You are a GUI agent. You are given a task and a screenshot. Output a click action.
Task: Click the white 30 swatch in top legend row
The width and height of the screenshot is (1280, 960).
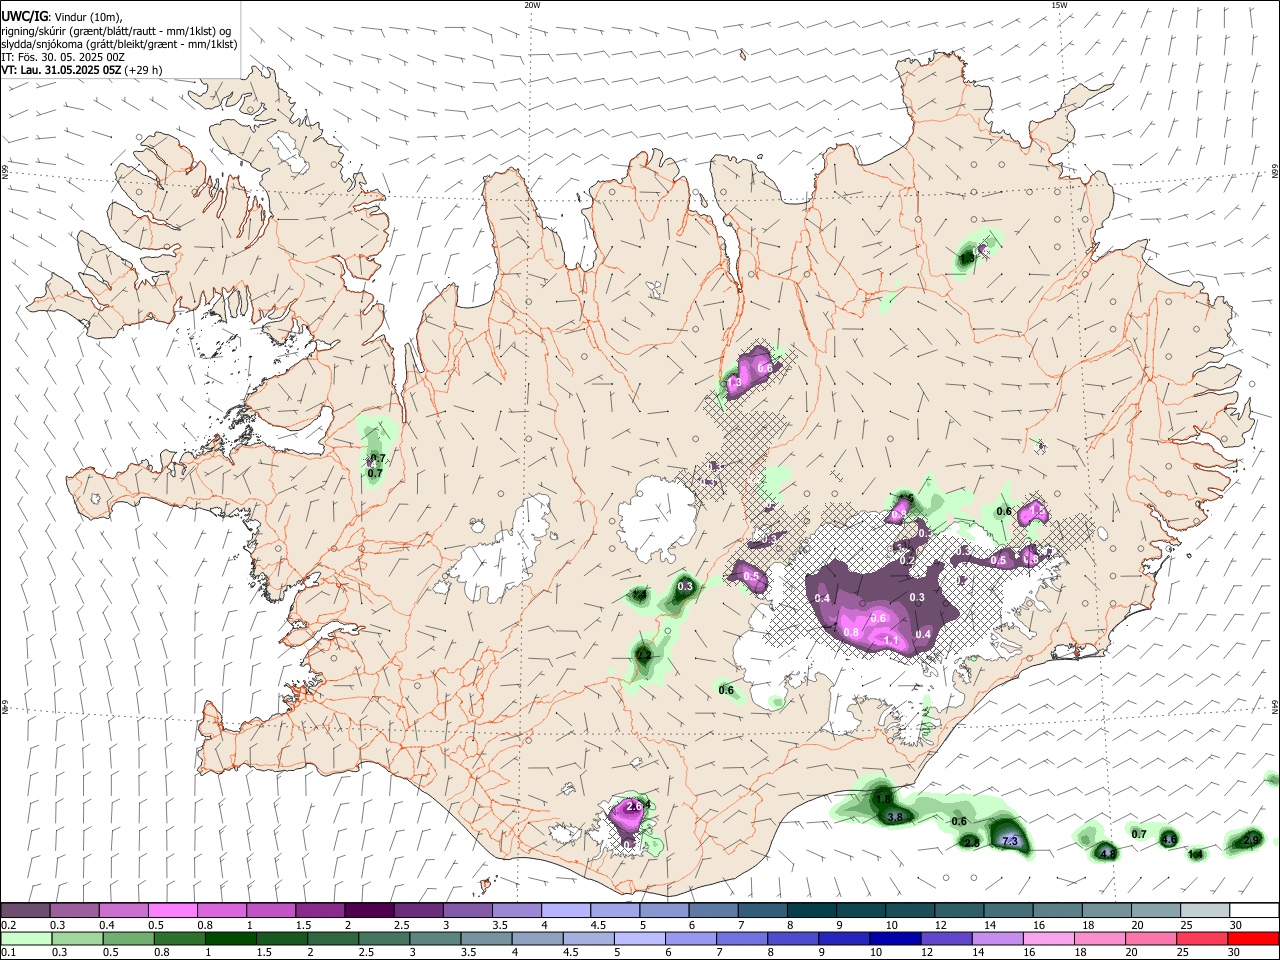pyautogui.click(x=1254, y=910)
